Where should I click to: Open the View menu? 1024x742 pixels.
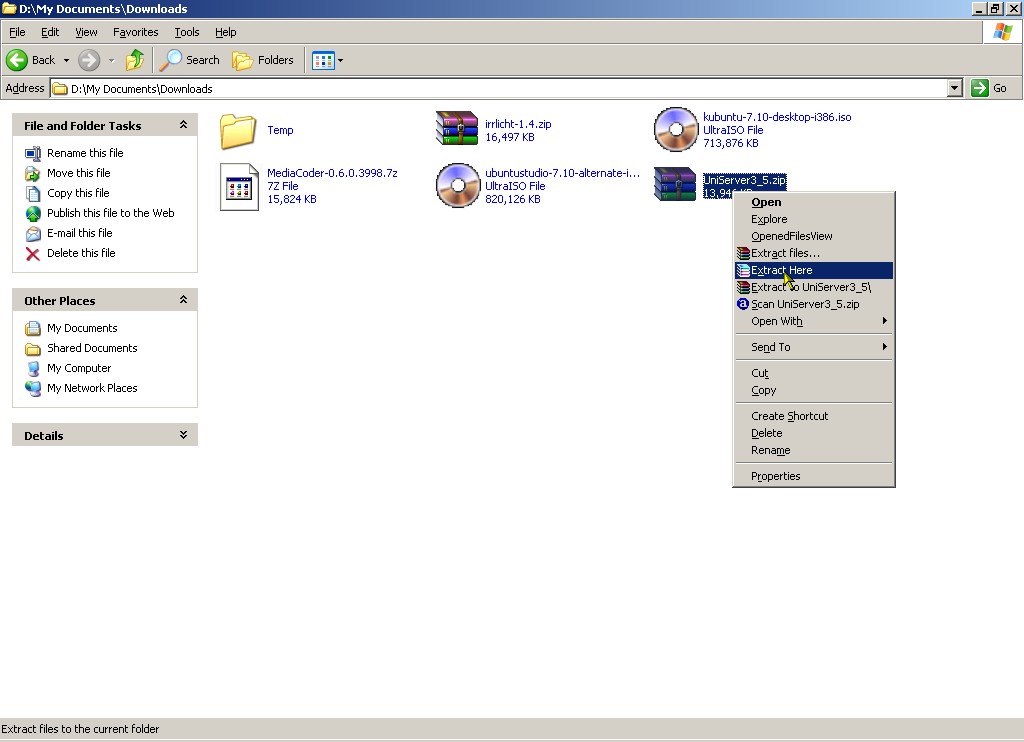click(x=86, y=32)
